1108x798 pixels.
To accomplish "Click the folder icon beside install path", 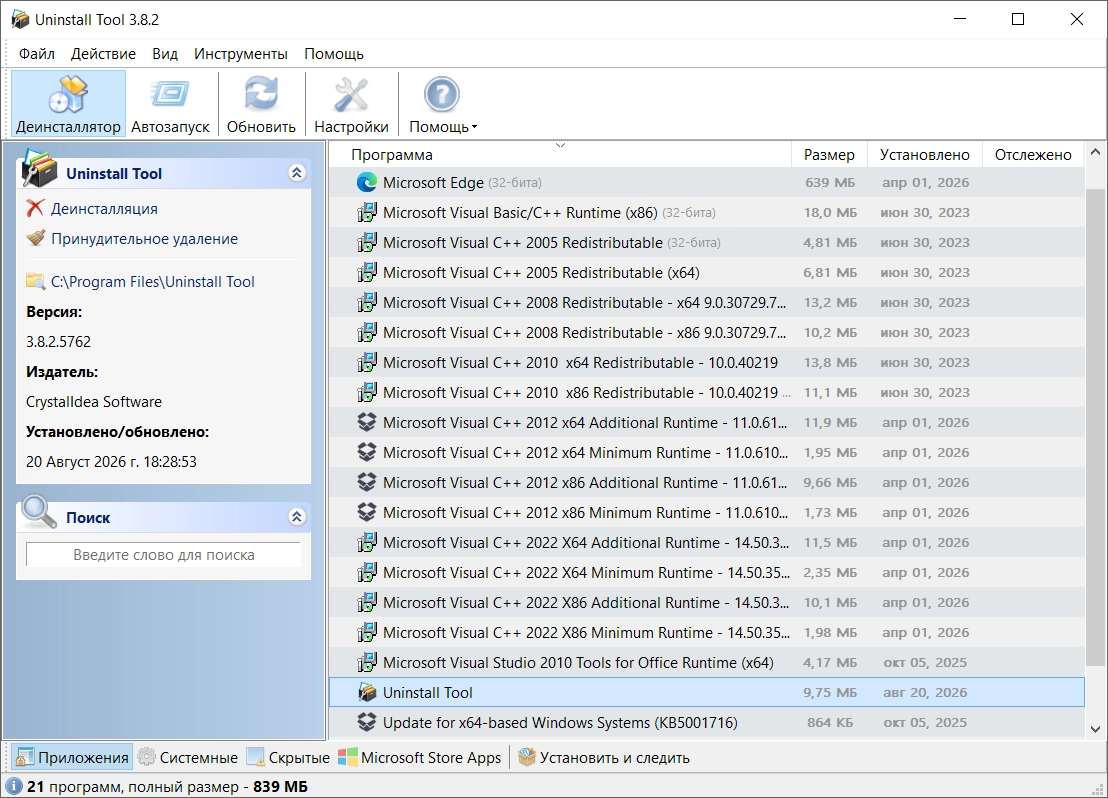I will pos(35,281).
